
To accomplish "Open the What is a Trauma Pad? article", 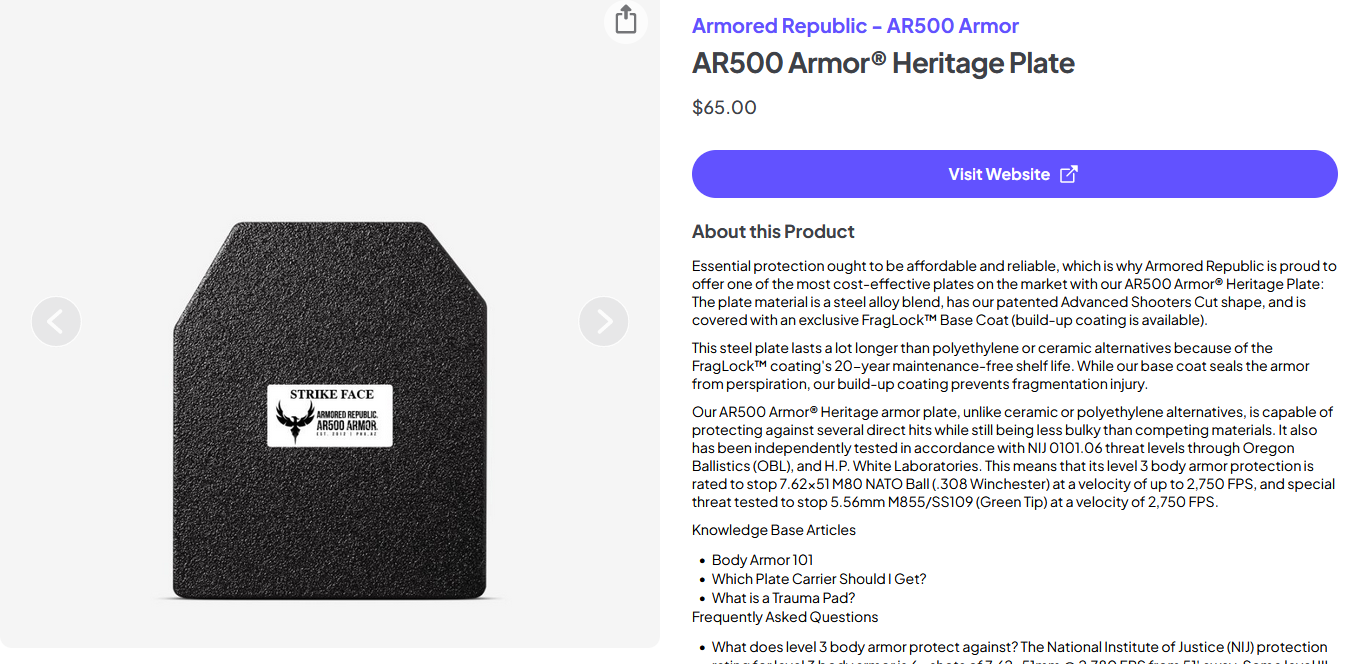I will tap(783, 598).
